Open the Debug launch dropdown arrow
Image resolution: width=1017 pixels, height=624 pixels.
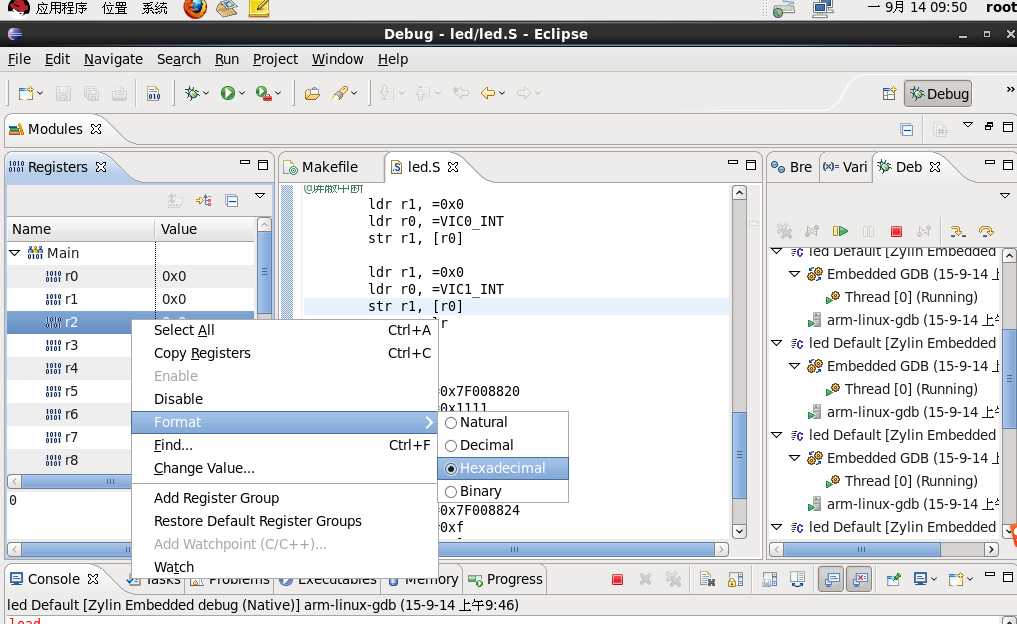tap(206, 93)
